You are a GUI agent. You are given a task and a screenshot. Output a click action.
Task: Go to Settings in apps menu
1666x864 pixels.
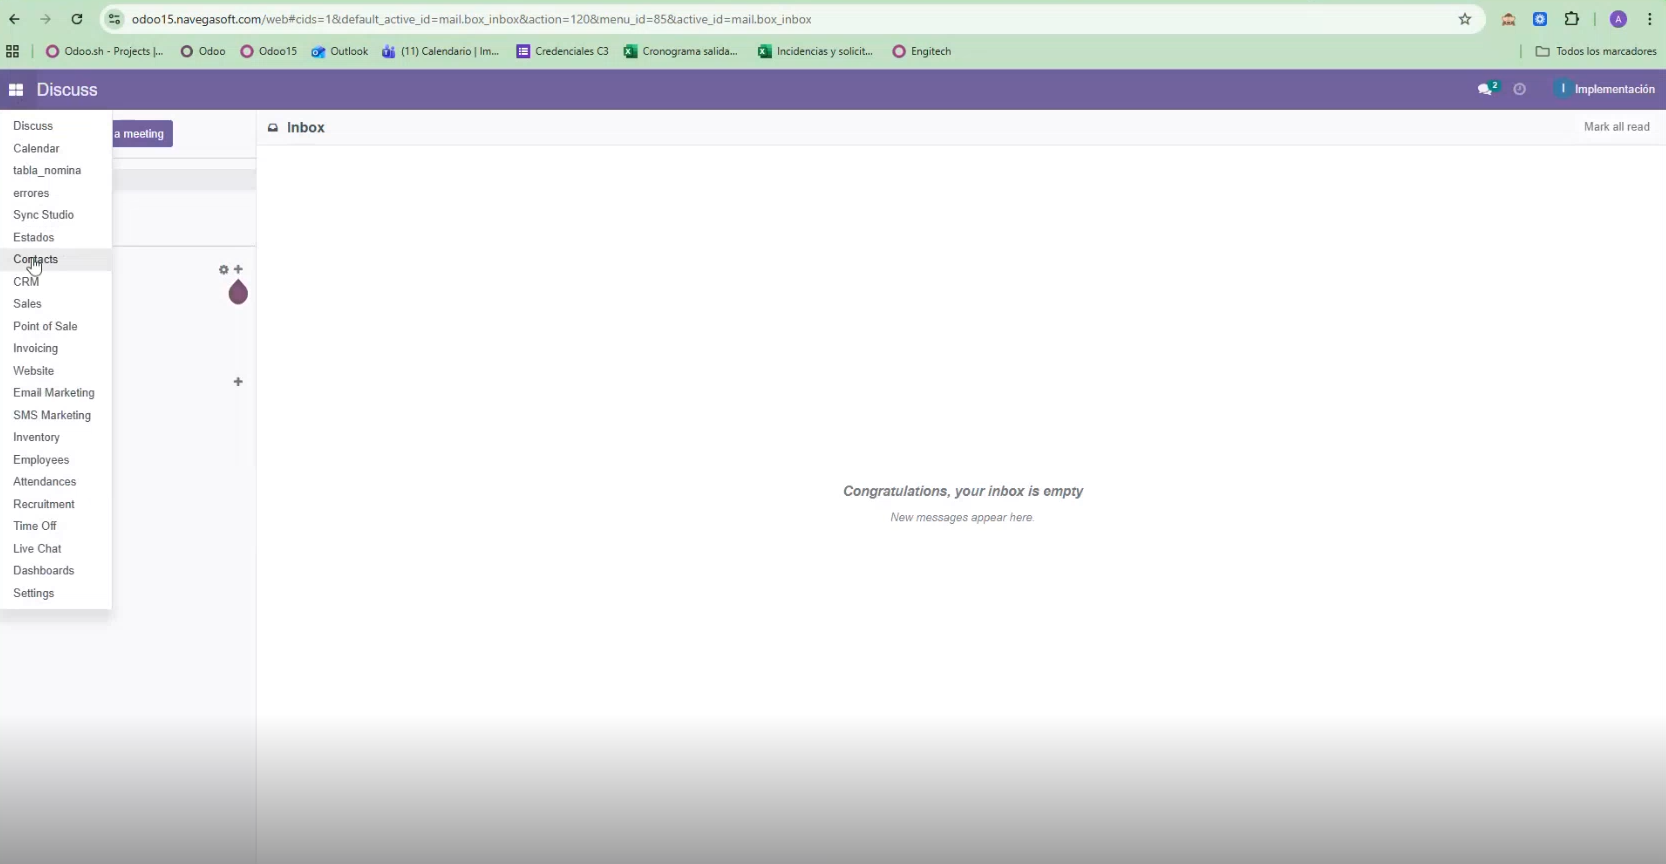tap(33, 593)
